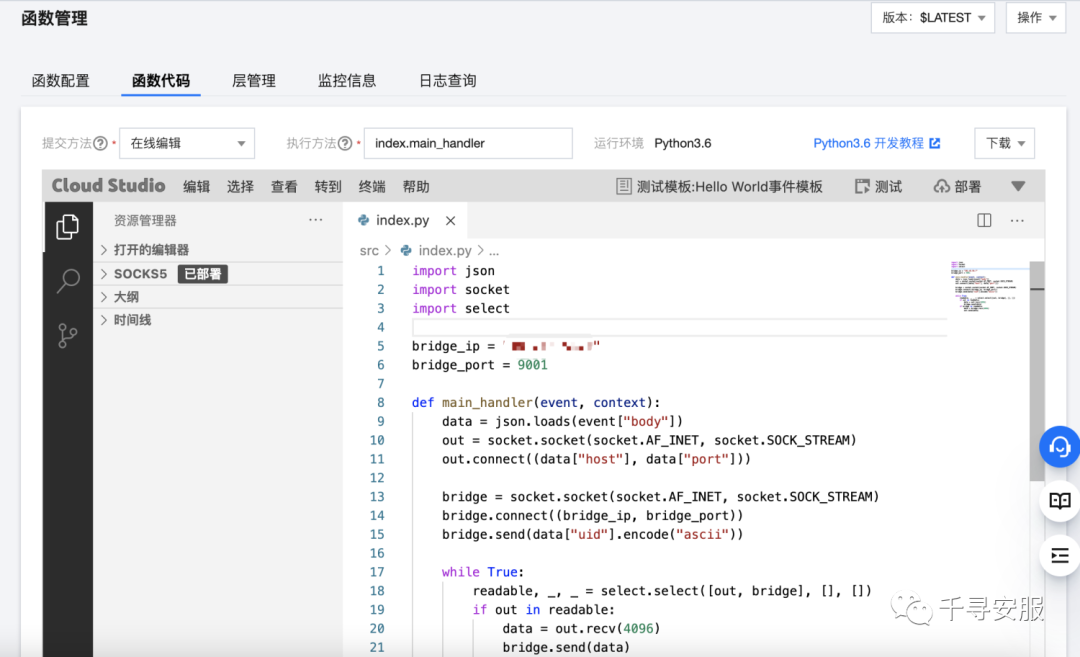Viewport: 1080px width, 657px height.
Task: Open the 转到 menu
Action: 328,187
